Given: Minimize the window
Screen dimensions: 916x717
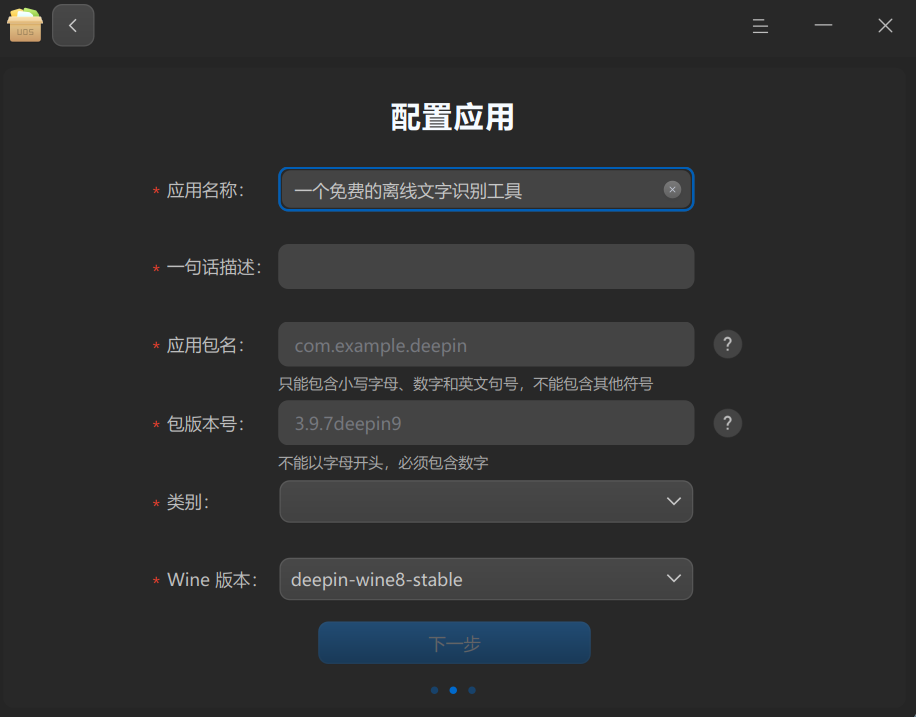Looking at the screenshot, I should [x=823, y=25].
